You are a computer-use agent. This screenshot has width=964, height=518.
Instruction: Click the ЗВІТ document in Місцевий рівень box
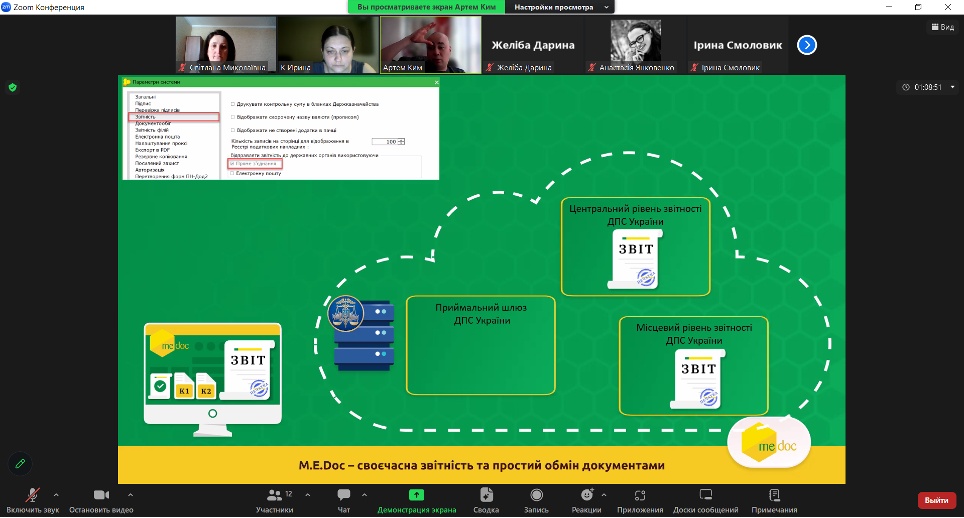pos(698,379)
